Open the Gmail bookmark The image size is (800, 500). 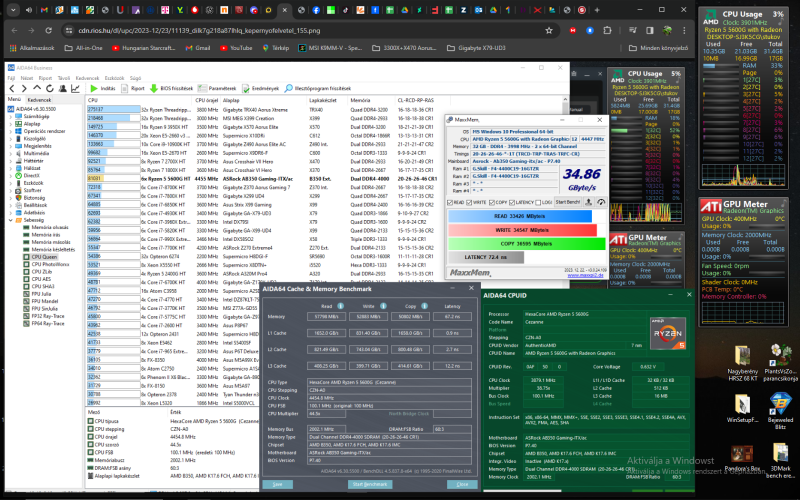click(x=197, y=48)
